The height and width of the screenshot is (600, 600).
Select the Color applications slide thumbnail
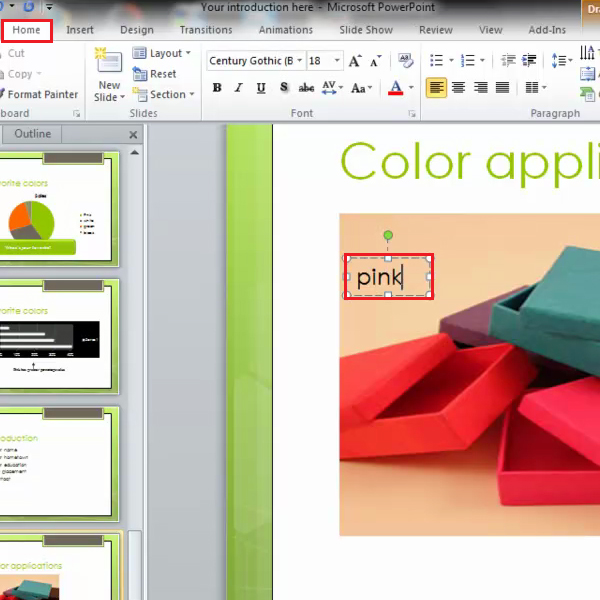coord(58,567)
